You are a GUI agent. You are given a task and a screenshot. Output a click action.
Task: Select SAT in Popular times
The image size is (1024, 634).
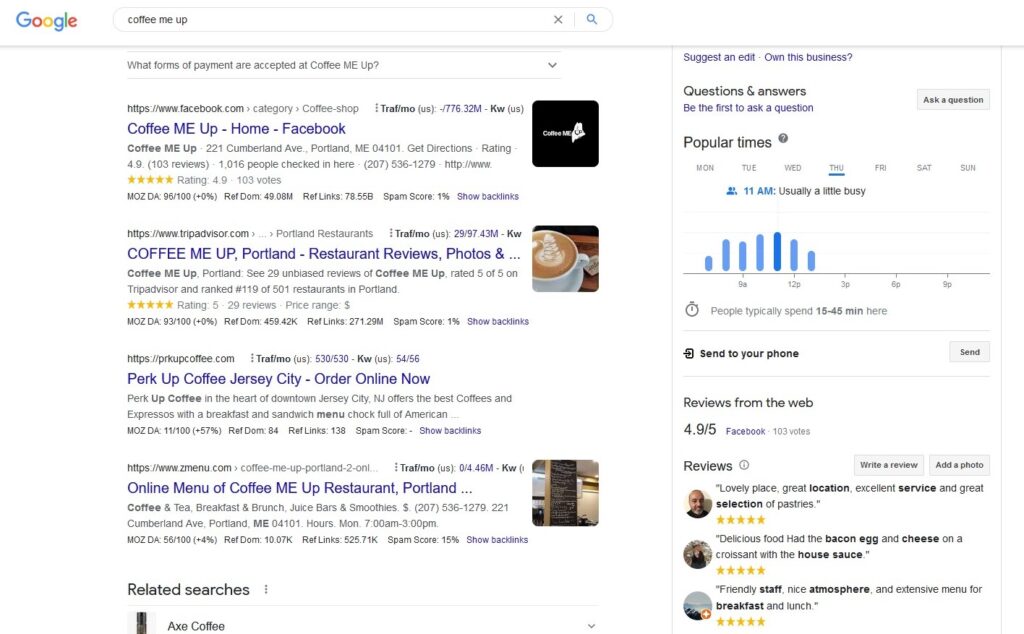[x=924, y=168]
